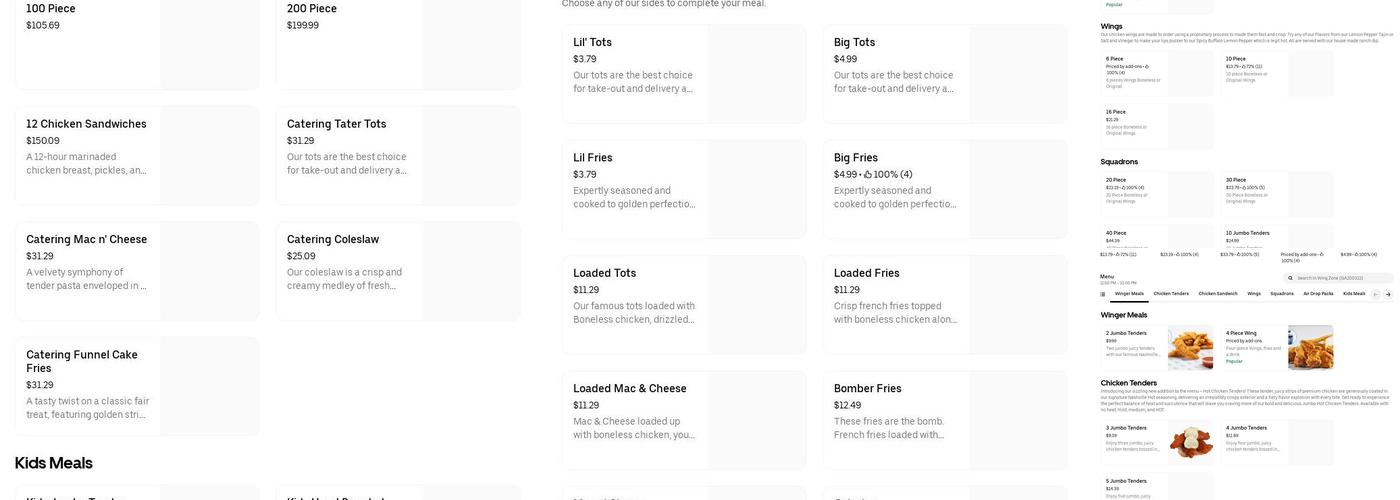
Task: Click the search magnifier icon
Action: (x=1292, y=278)
